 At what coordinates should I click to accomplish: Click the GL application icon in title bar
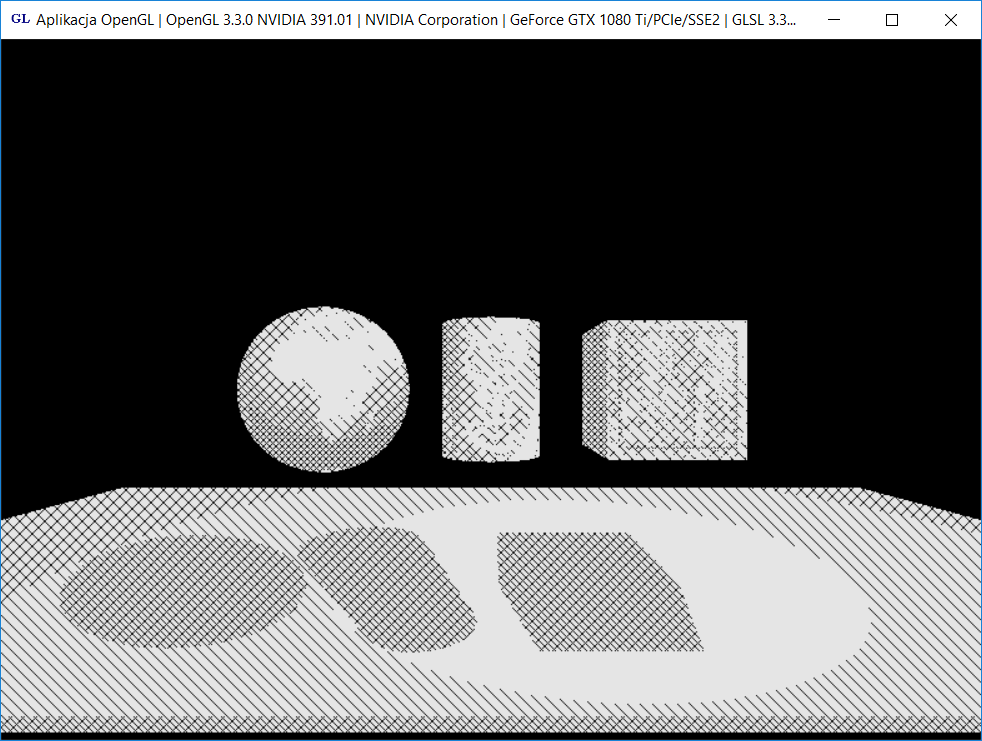20,19
